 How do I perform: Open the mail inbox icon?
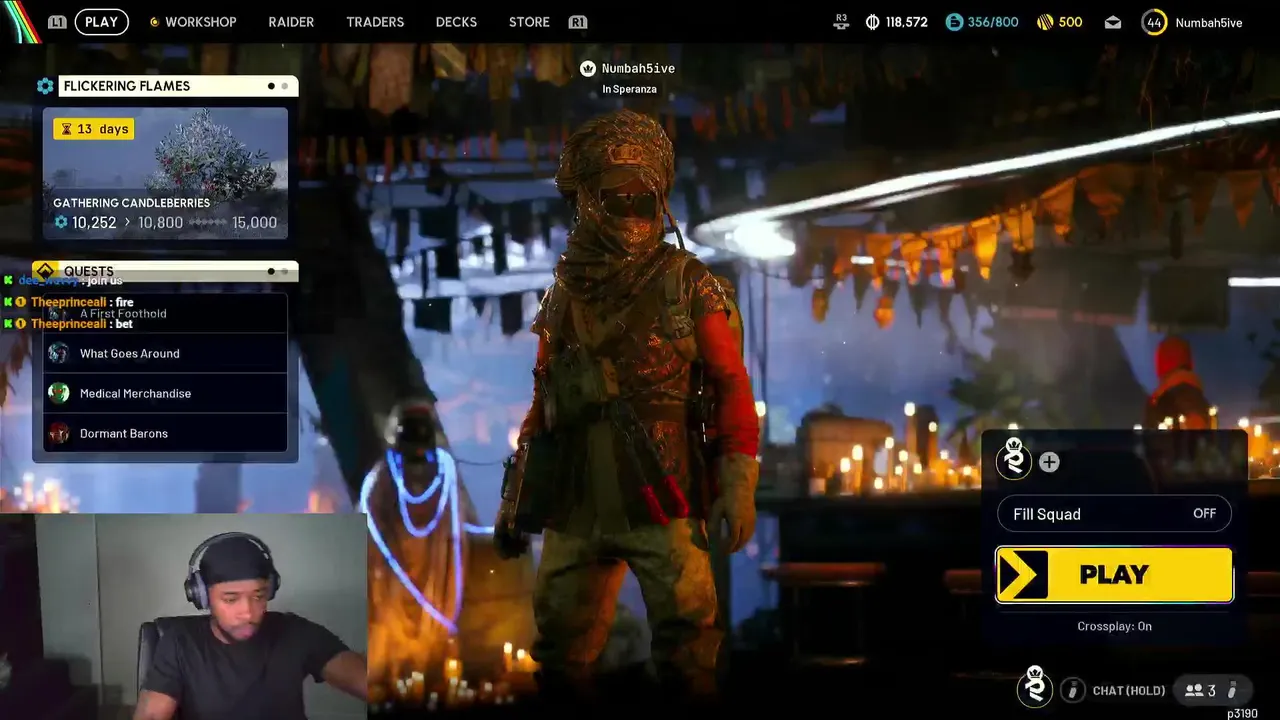tap(1113, 22)
